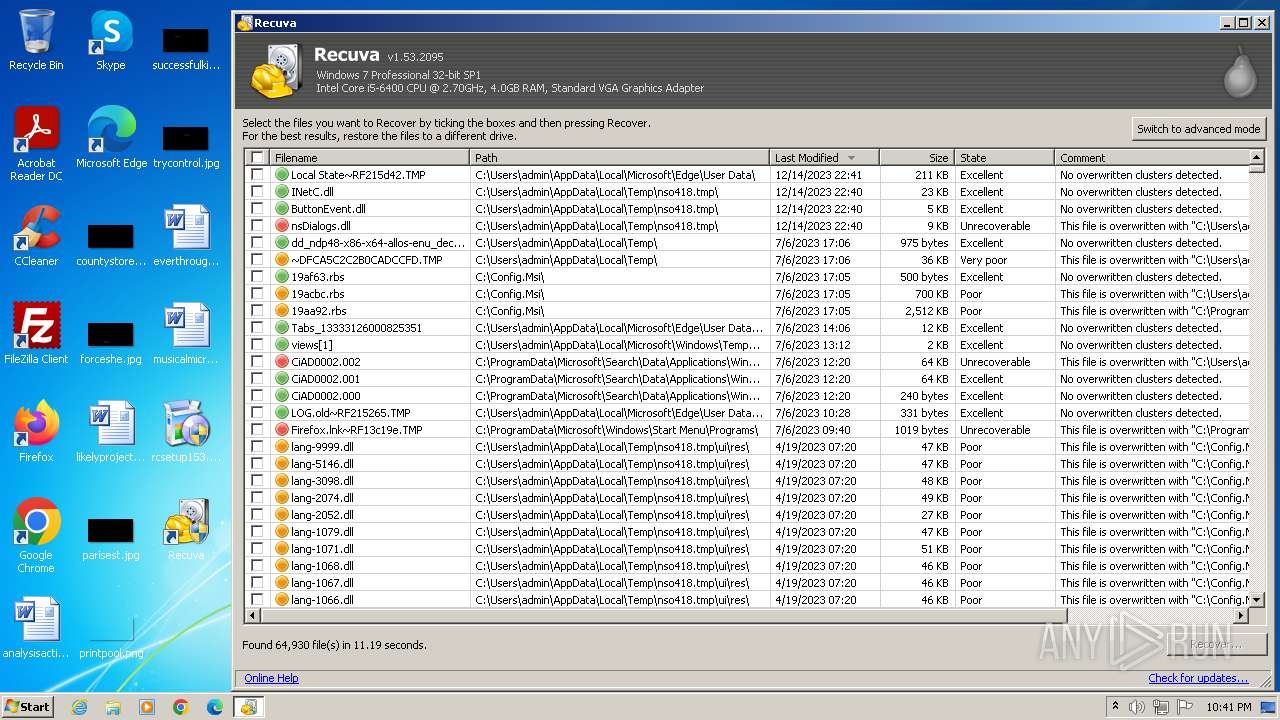Open Windows Explorer from the taskbar
The height and width of the screenshot is (720, 1280).
(x=113, y=707)
